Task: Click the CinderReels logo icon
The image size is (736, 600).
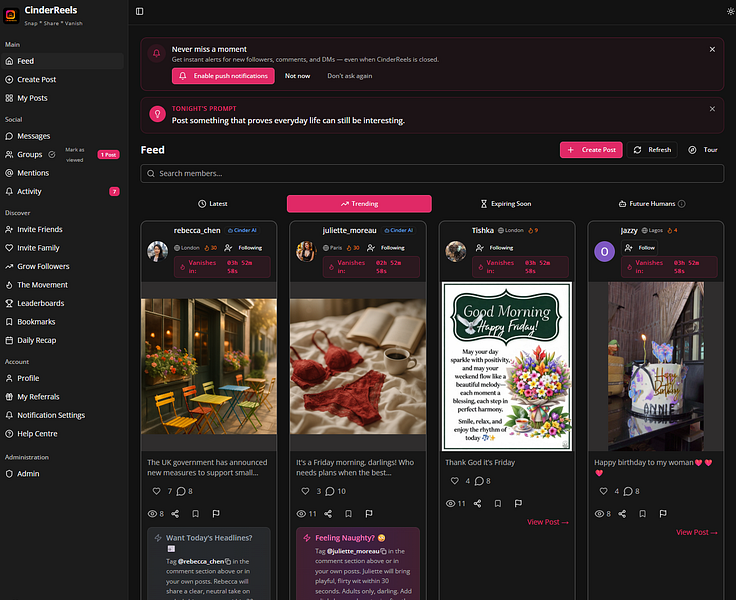Action: 11,15
